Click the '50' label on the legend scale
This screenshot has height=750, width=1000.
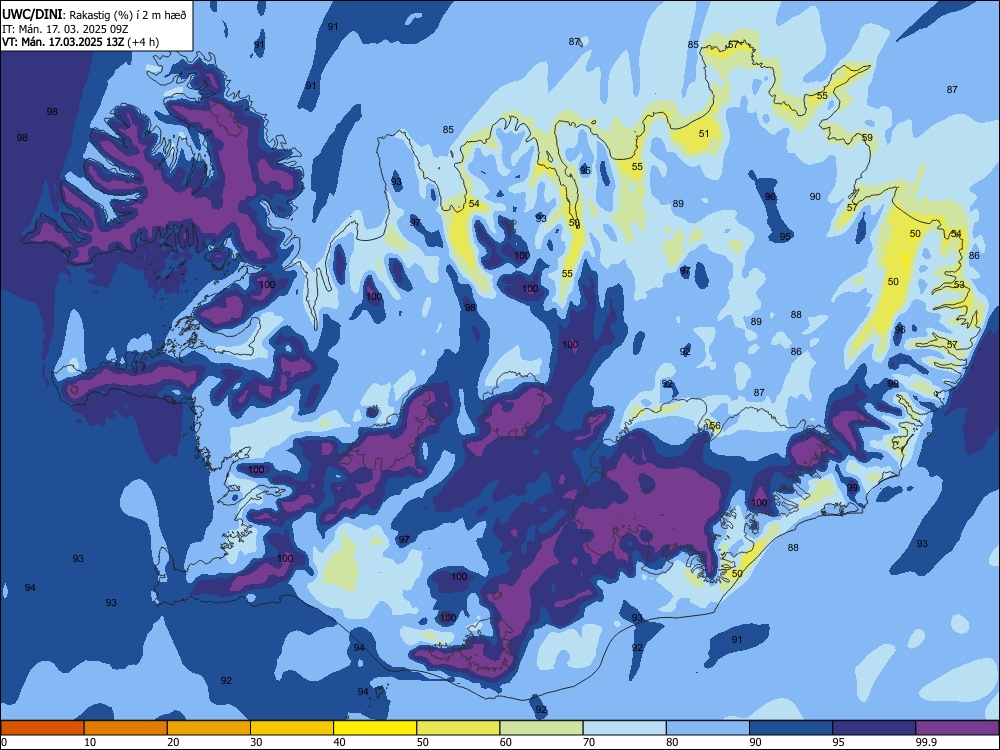click(422, 742)
